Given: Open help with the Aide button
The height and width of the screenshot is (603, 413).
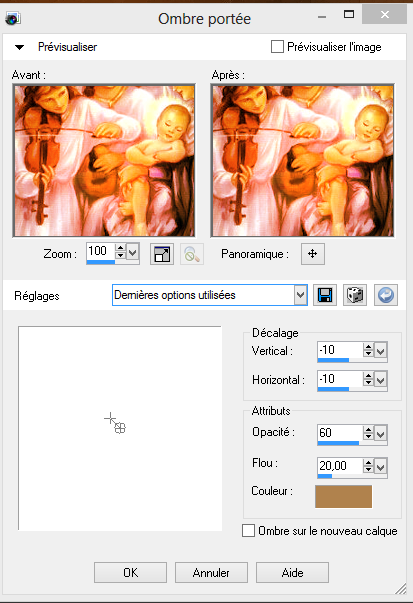Looking at the screenshot, I should pos(292,573).
